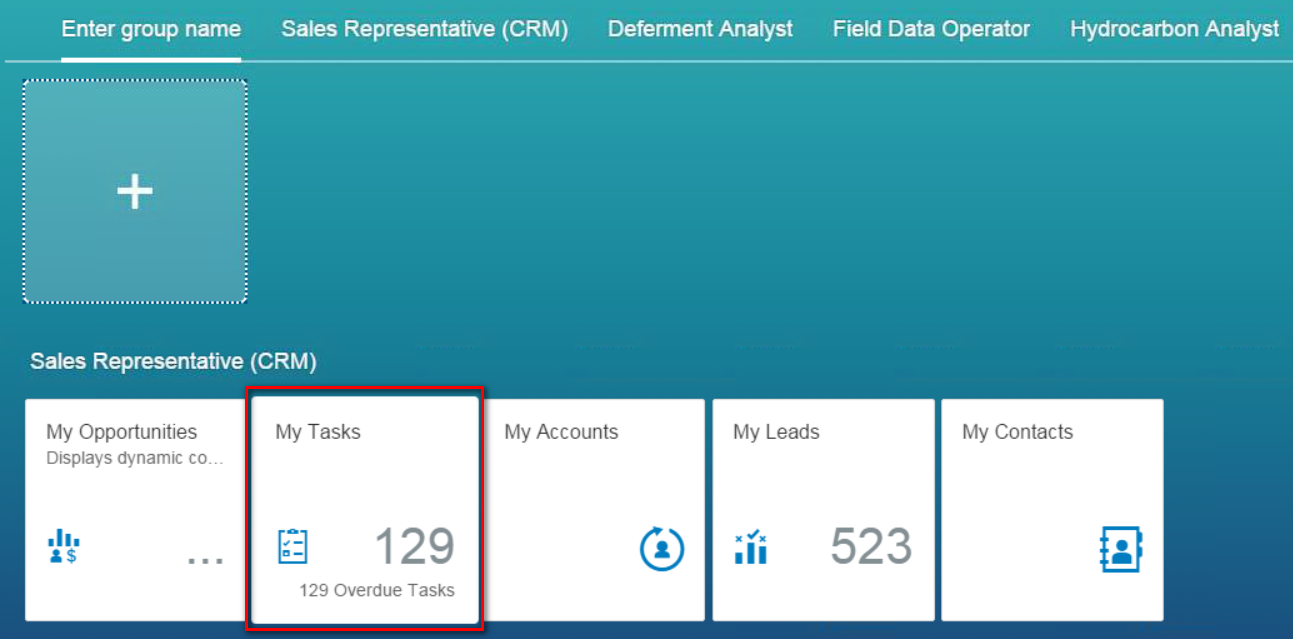This screenshot has height=639, width=1293.
Task: Open the My Opportunities chart icon
Action: pos(64,546)
